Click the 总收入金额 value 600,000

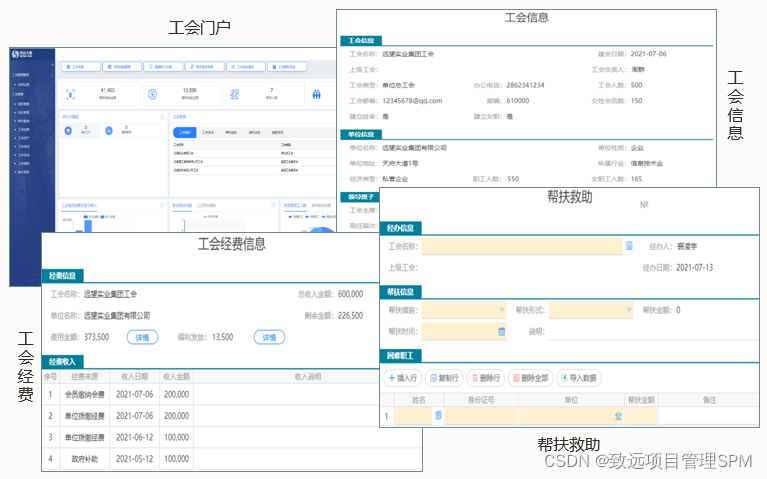pos(350,294)
